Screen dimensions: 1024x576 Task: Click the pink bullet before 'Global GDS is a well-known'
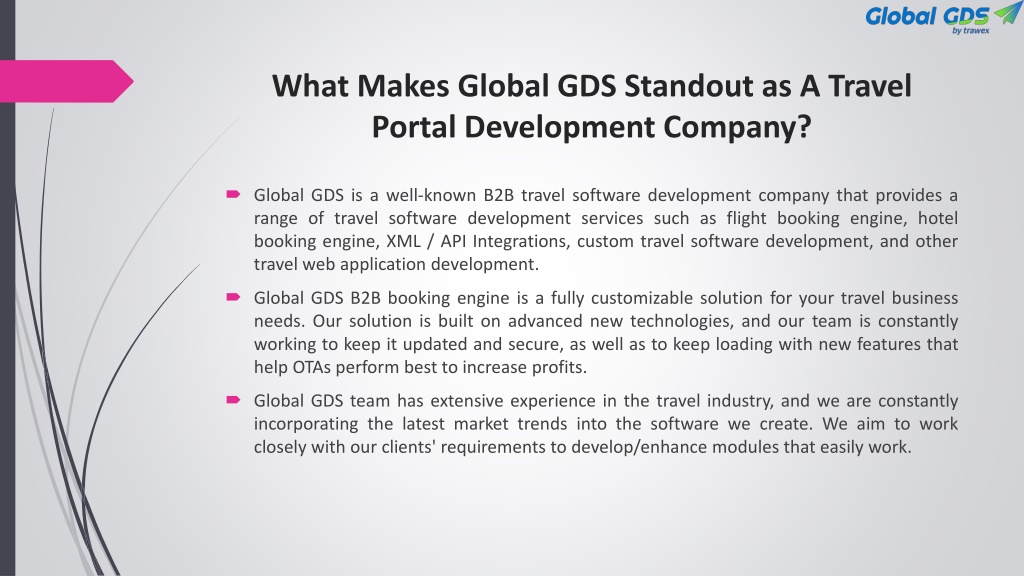[233, 194]
